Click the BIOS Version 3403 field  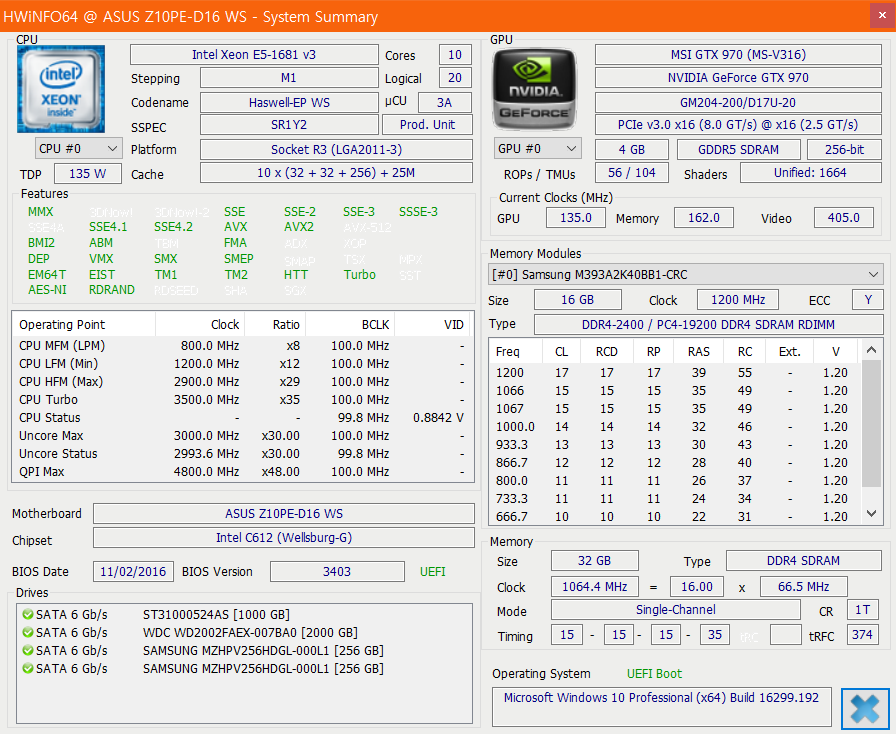pos(337,572)
